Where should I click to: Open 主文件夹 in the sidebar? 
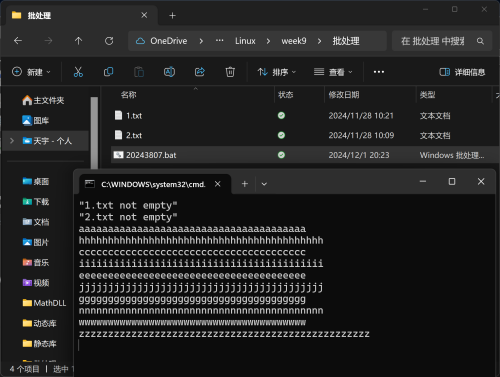43,100
